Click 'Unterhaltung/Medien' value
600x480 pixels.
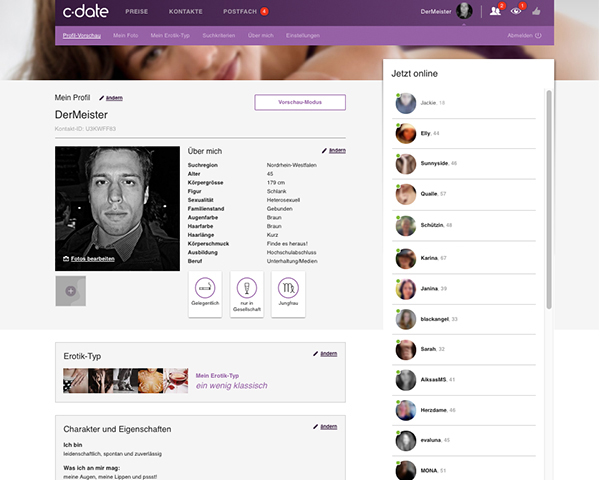[292, 261]
